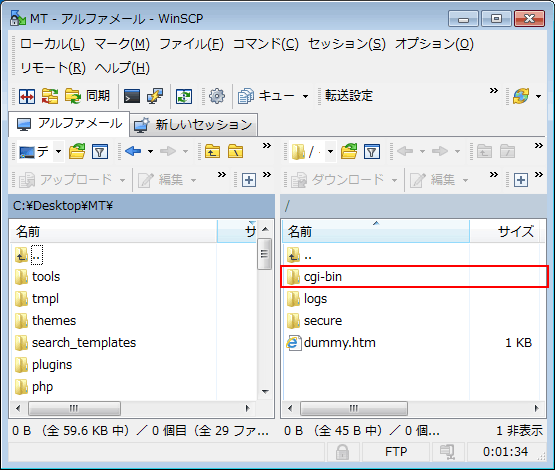Sort local files by 名前 column
555x470 pixels.
click(113, 232)
